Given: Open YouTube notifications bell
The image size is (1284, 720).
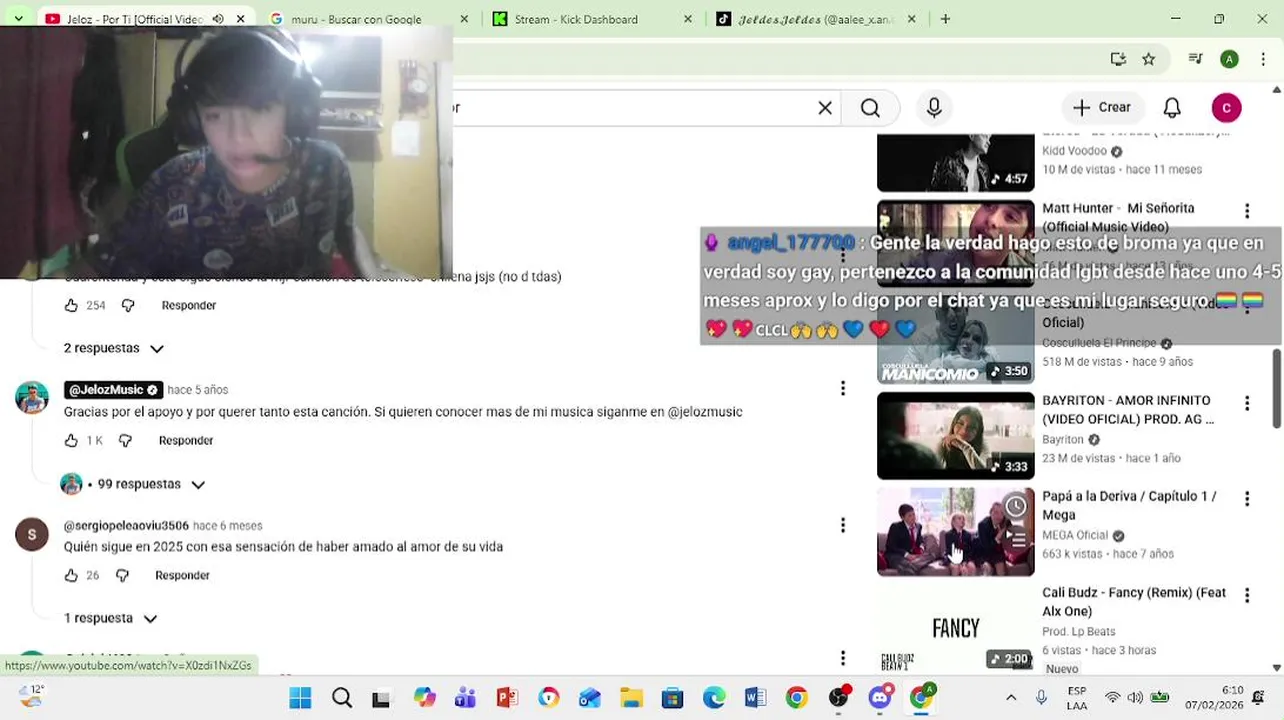Looking at the screenshot, I should [x=1172, y=108].
